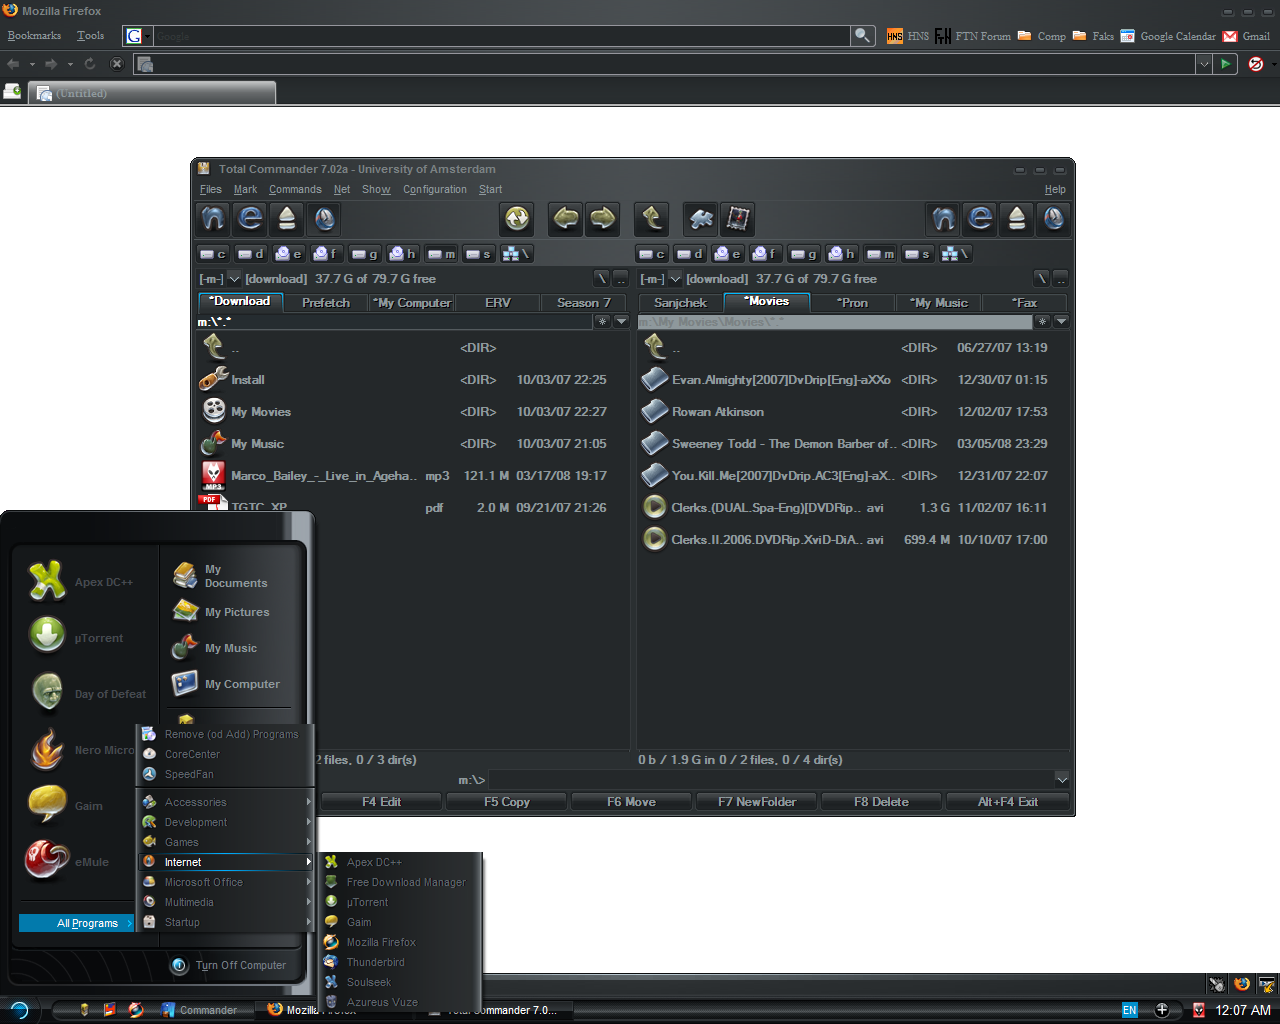Expand the Accessories programs submenu
1280x1024 pixels.
(x=225, y=802)
